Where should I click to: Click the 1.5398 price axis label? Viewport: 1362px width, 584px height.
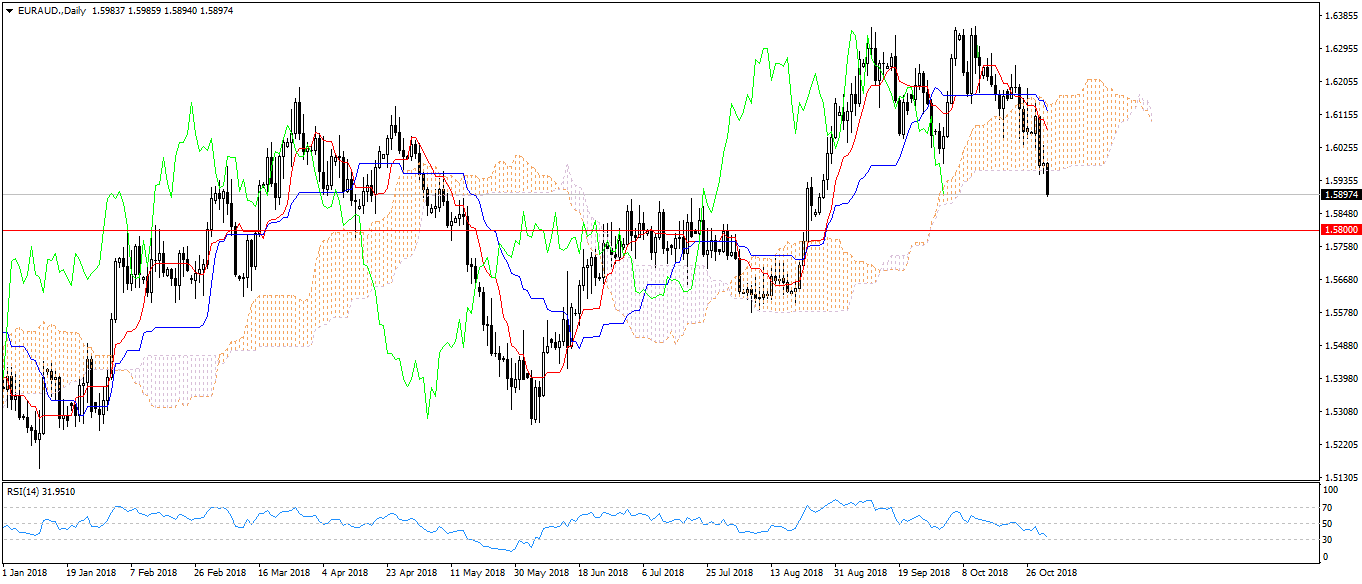(1340, 379)
